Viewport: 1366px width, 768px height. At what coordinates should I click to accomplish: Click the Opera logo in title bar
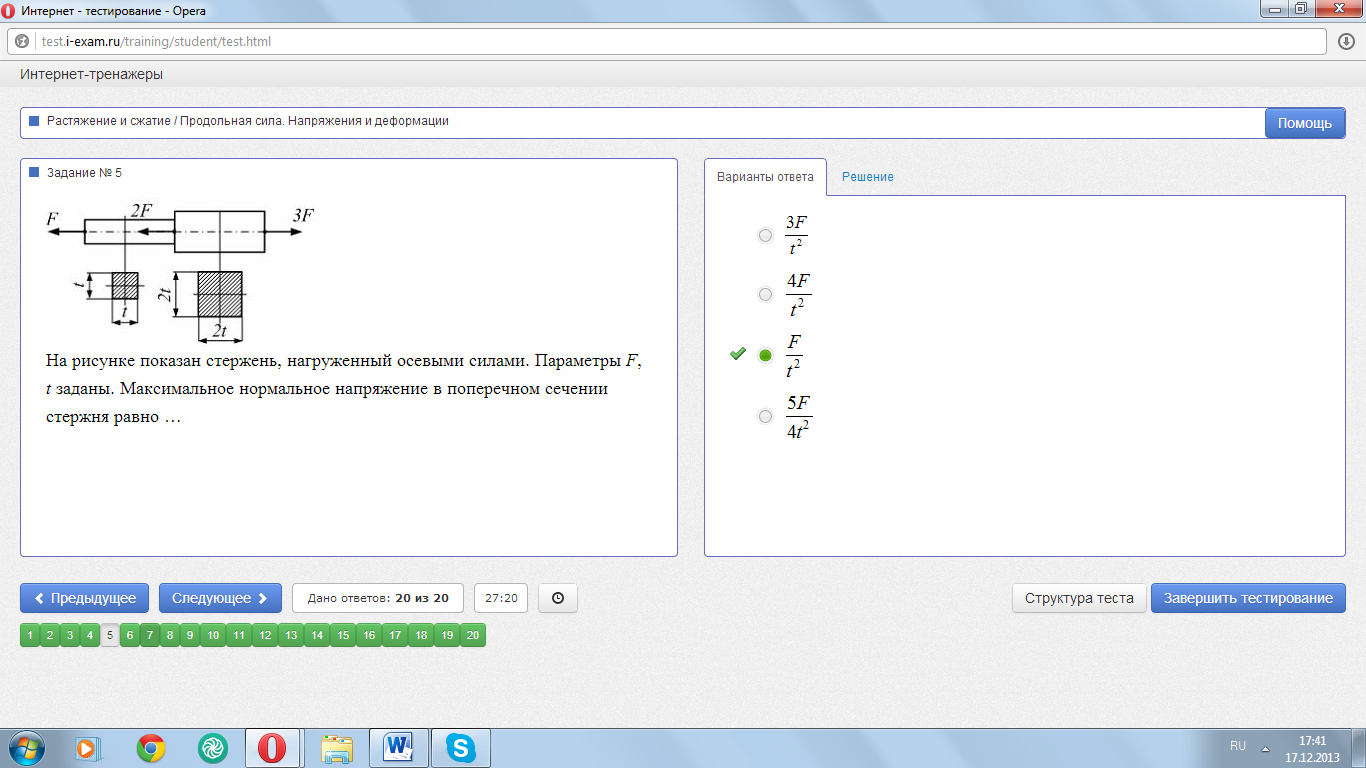pyautogui.click(x=10, y=9)
